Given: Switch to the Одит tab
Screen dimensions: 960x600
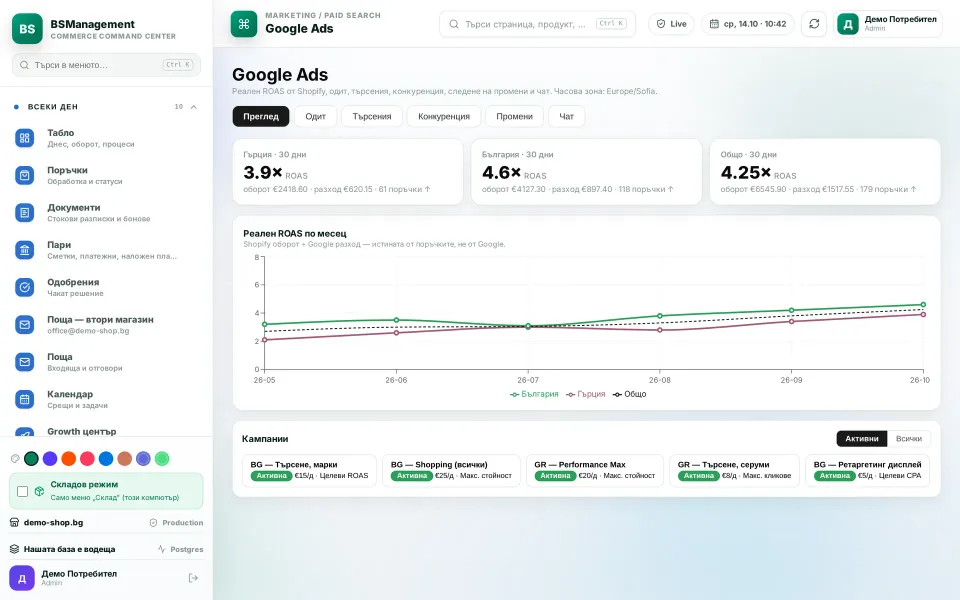Looking at the screenshot, I should pos(315,116).
